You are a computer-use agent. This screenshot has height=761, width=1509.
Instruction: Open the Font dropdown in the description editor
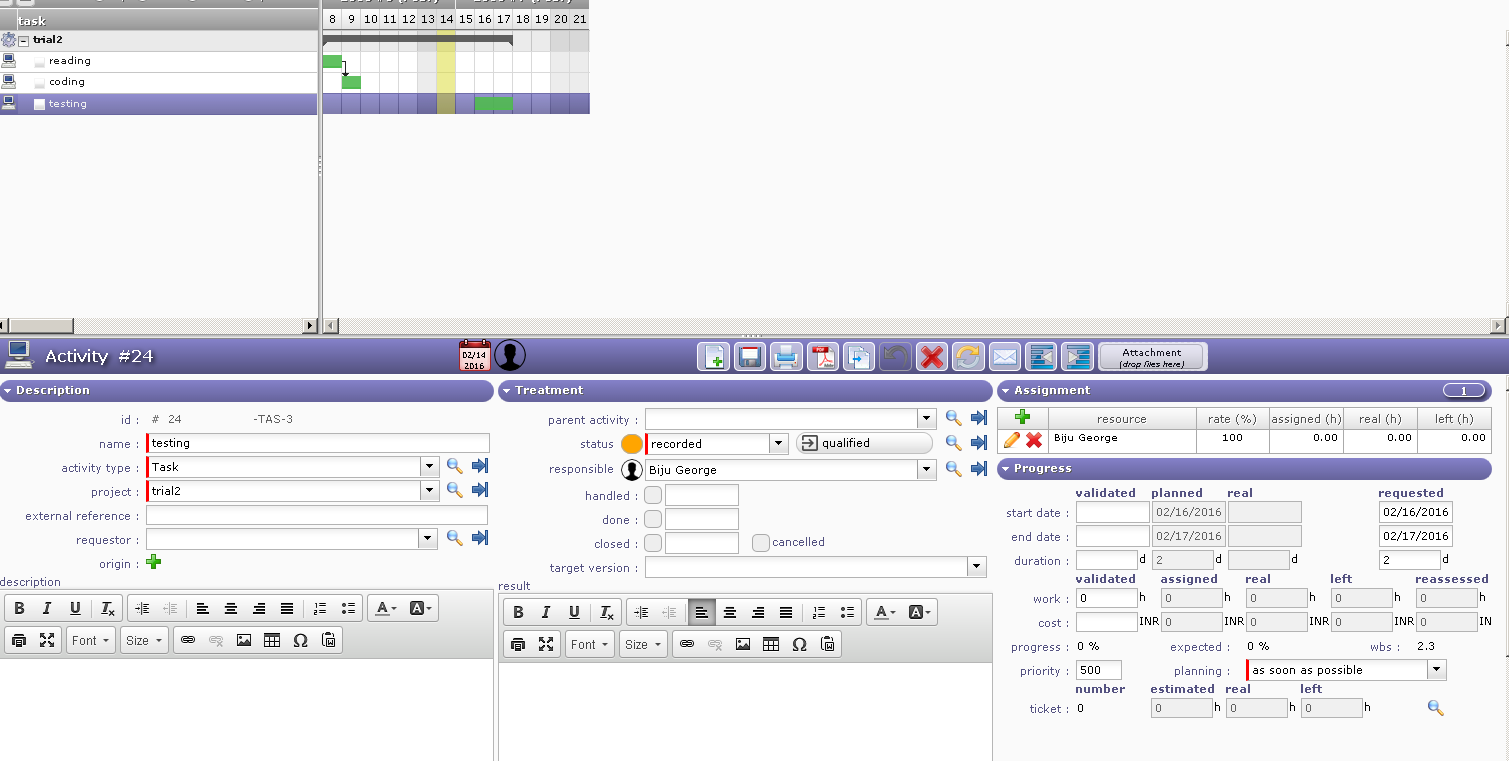coord(92,640)
